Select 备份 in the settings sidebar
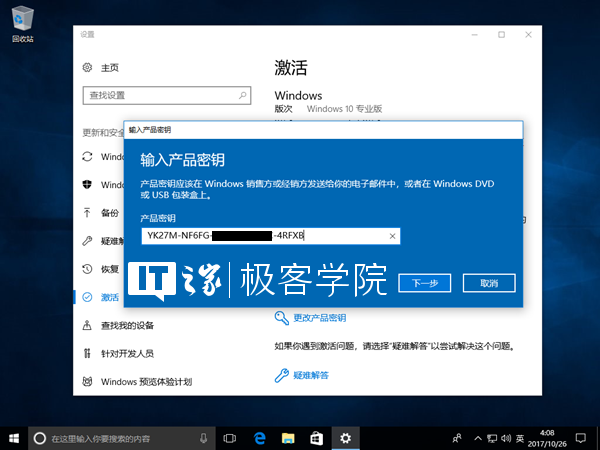 pos(110,213)
